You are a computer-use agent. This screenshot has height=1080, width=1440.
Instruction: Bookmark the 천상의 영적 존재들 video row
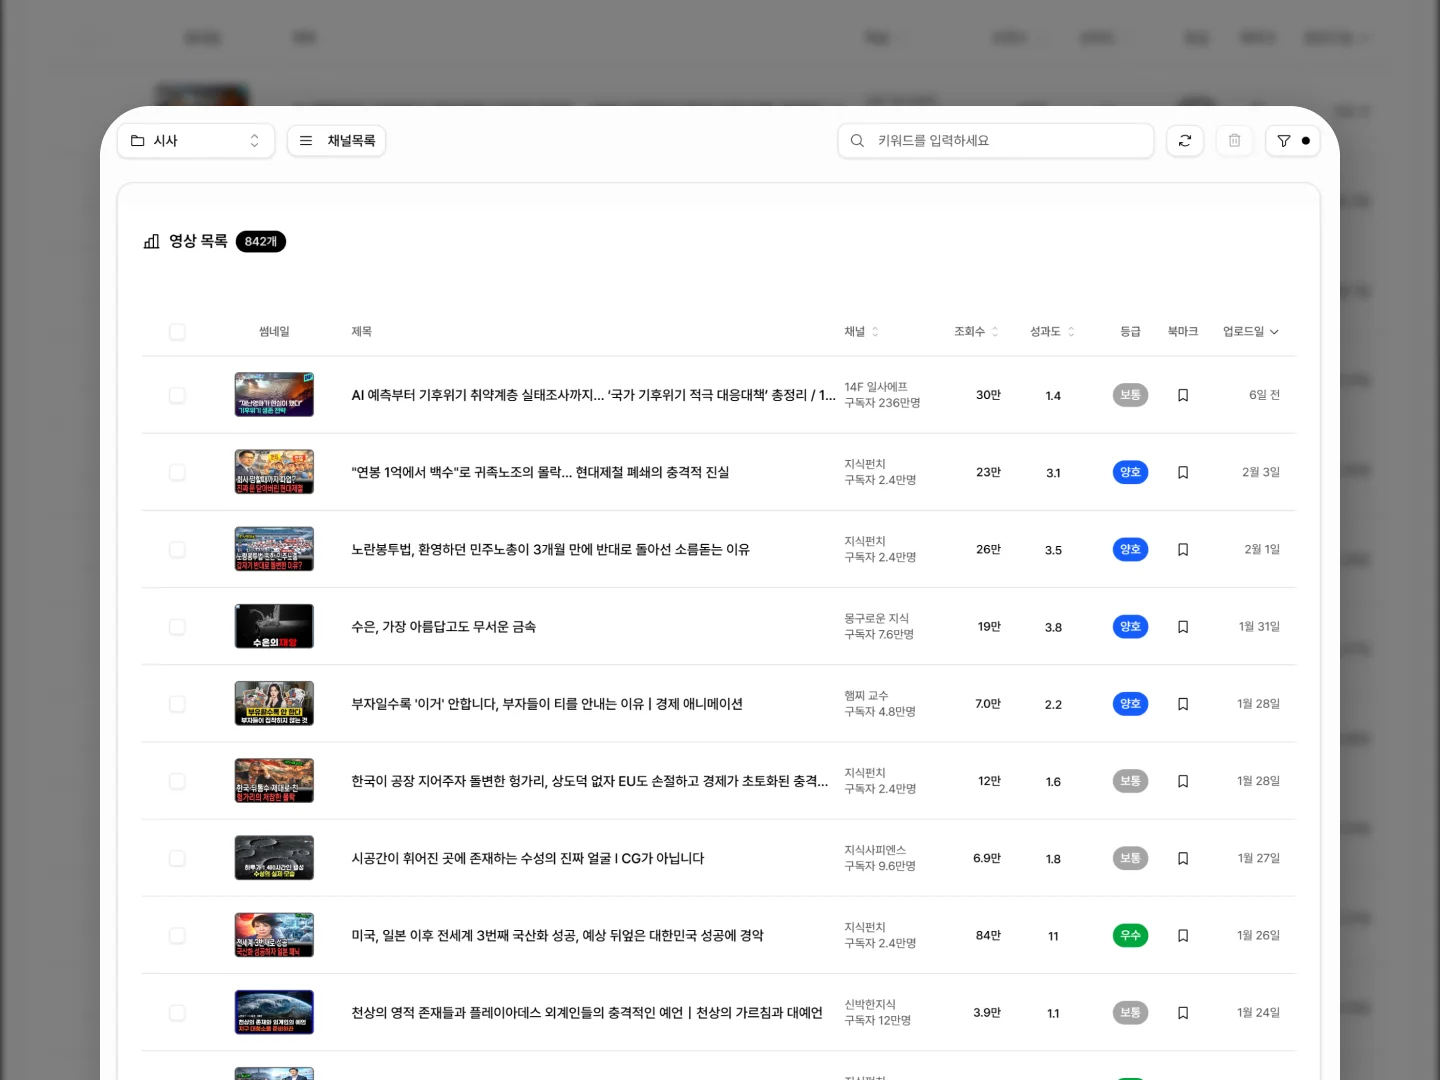tap(1183, 1013)
